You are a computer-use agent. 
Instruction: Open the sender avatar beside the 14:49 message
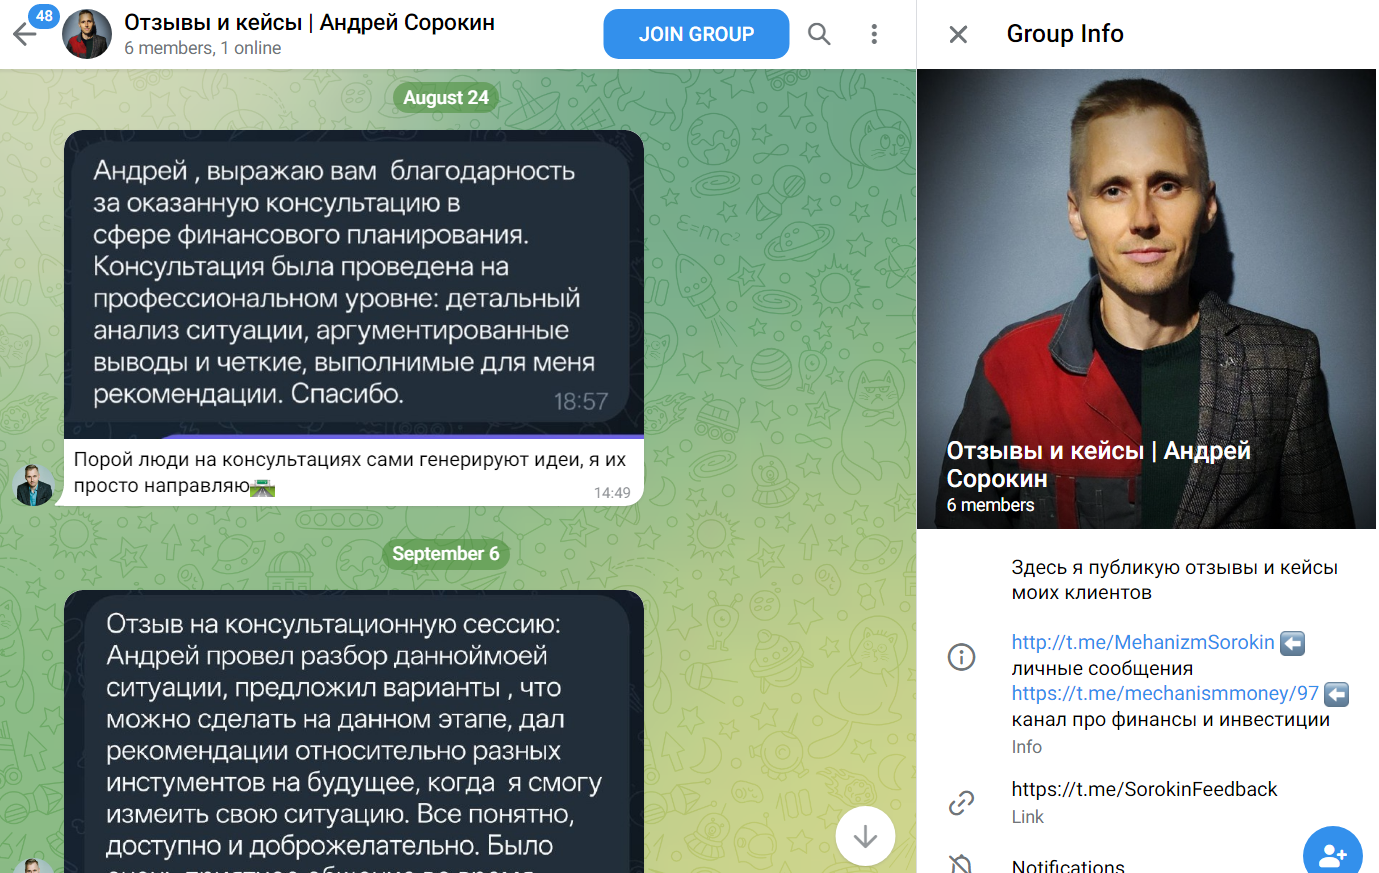tap(33, 485)
